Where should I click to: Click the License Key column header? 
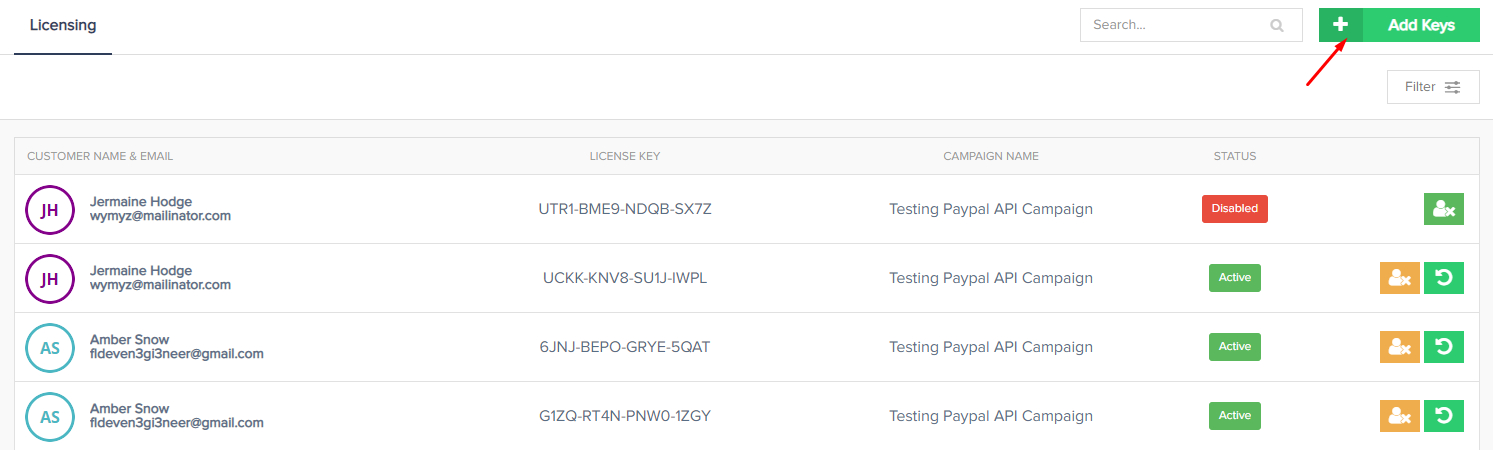(x=624, y=156)
